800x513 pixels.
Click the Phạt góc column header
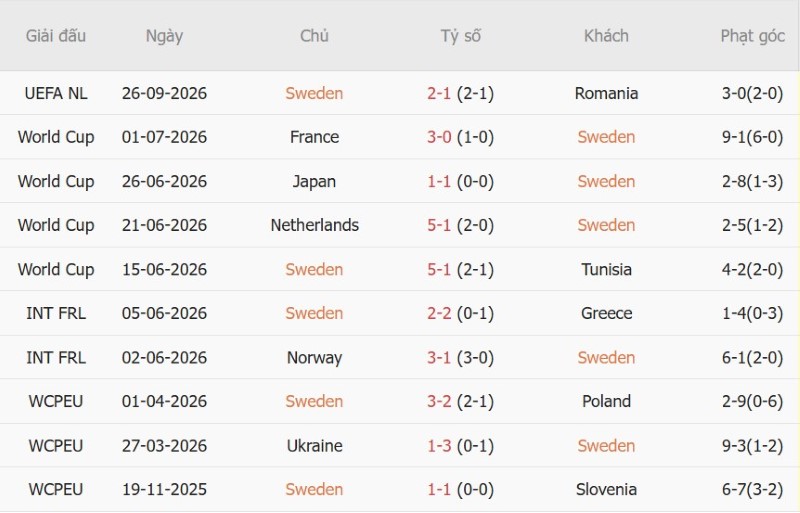point(752,36)
